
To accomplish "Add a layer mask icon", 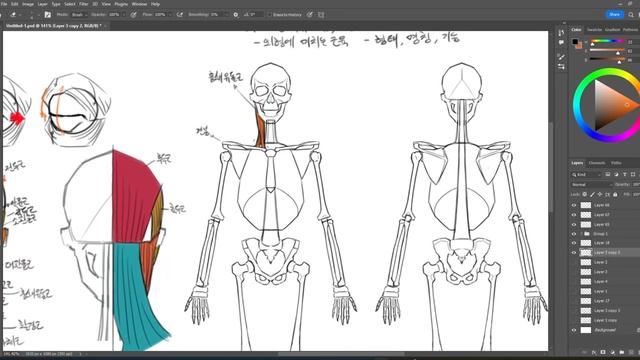I will coord(603,352).
